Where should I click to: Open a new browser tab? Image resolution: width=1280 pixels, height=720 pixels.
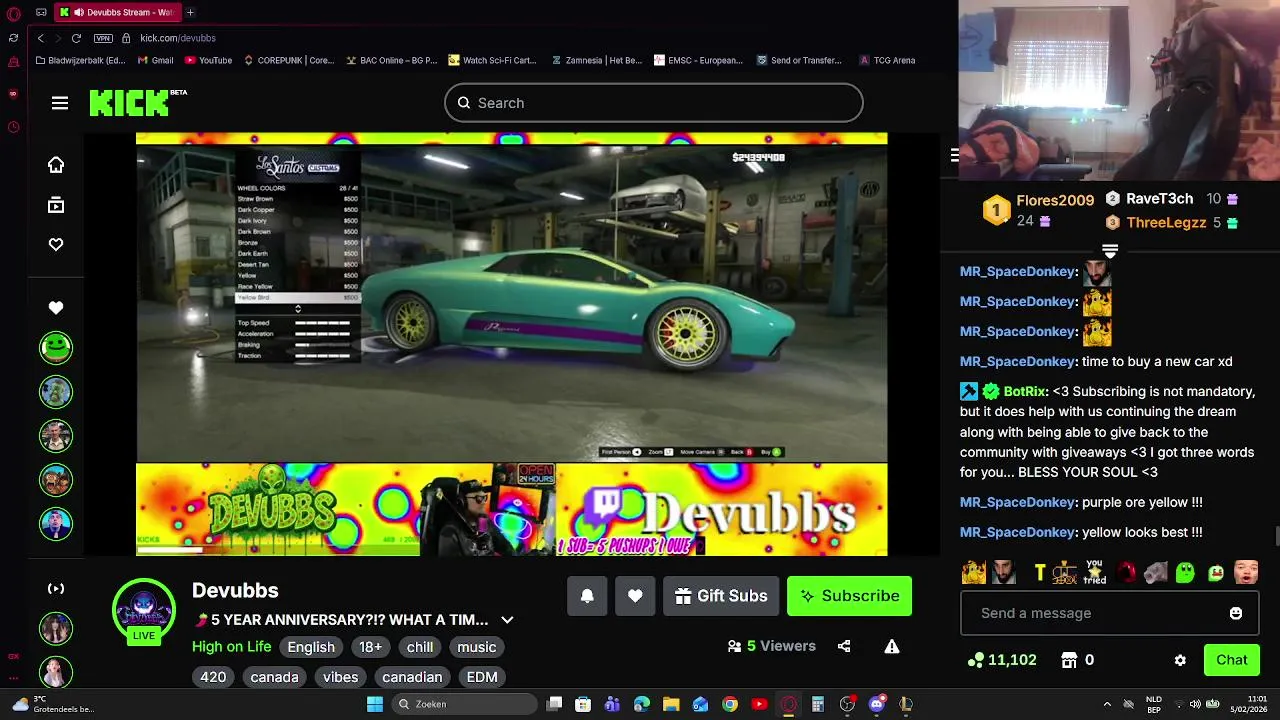pos(190,12)
